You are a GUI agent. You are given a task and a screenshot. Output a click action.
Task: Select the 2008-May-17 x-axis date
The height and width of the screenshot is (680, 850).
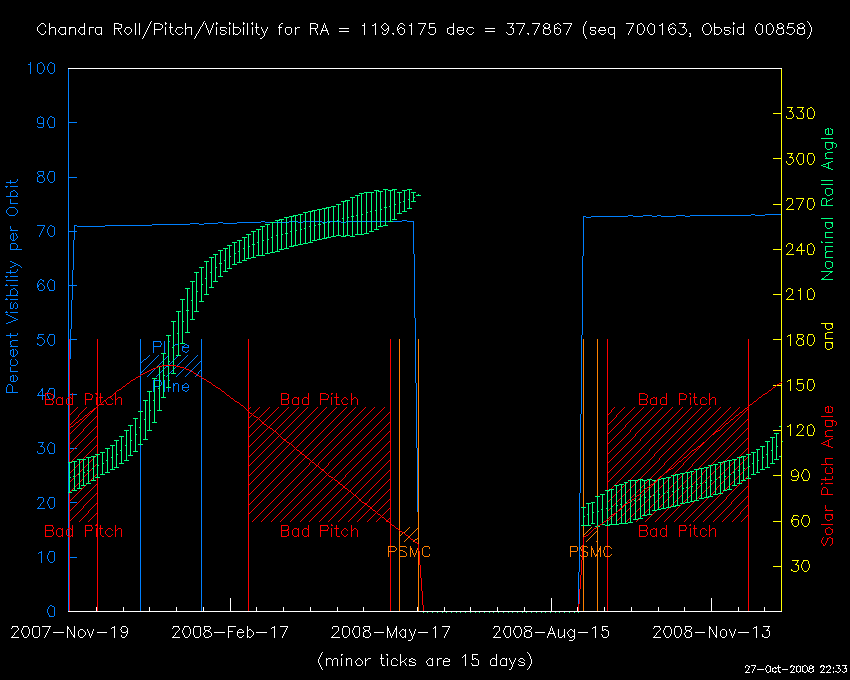pos(391,632)
